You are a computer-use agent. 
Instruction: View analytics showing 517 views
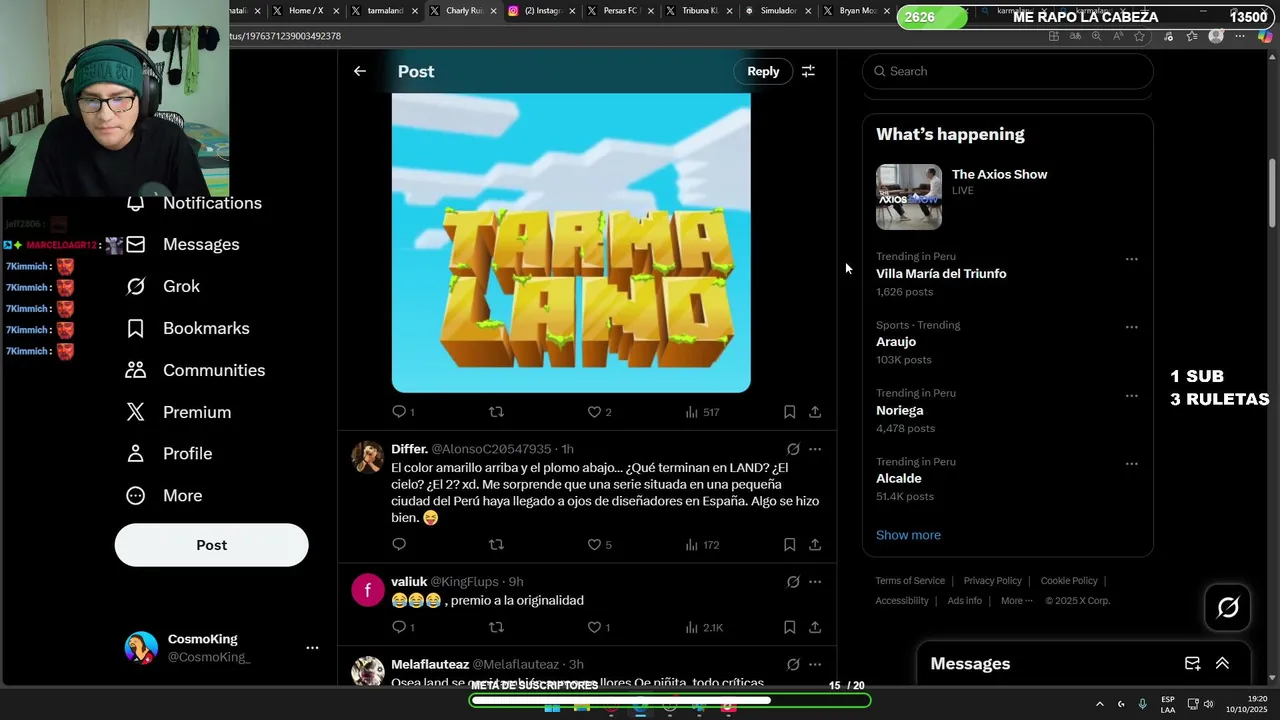point(702,412)
